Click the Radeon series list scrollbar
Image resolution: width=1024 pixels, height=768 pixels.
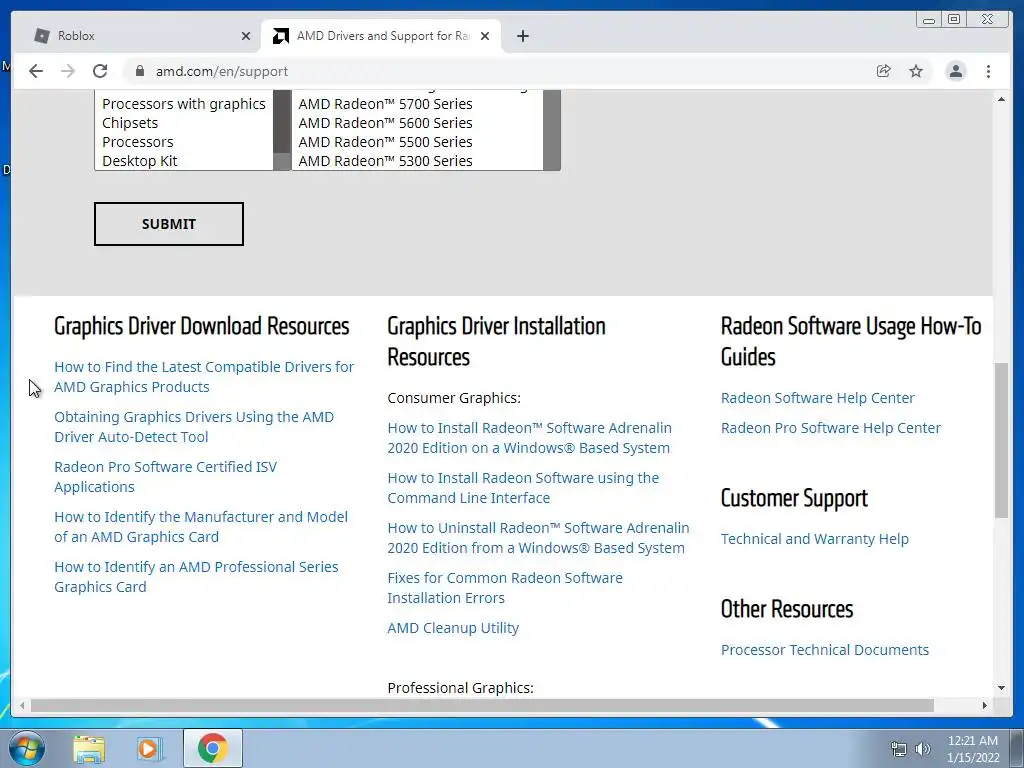(x=552, y=130)
